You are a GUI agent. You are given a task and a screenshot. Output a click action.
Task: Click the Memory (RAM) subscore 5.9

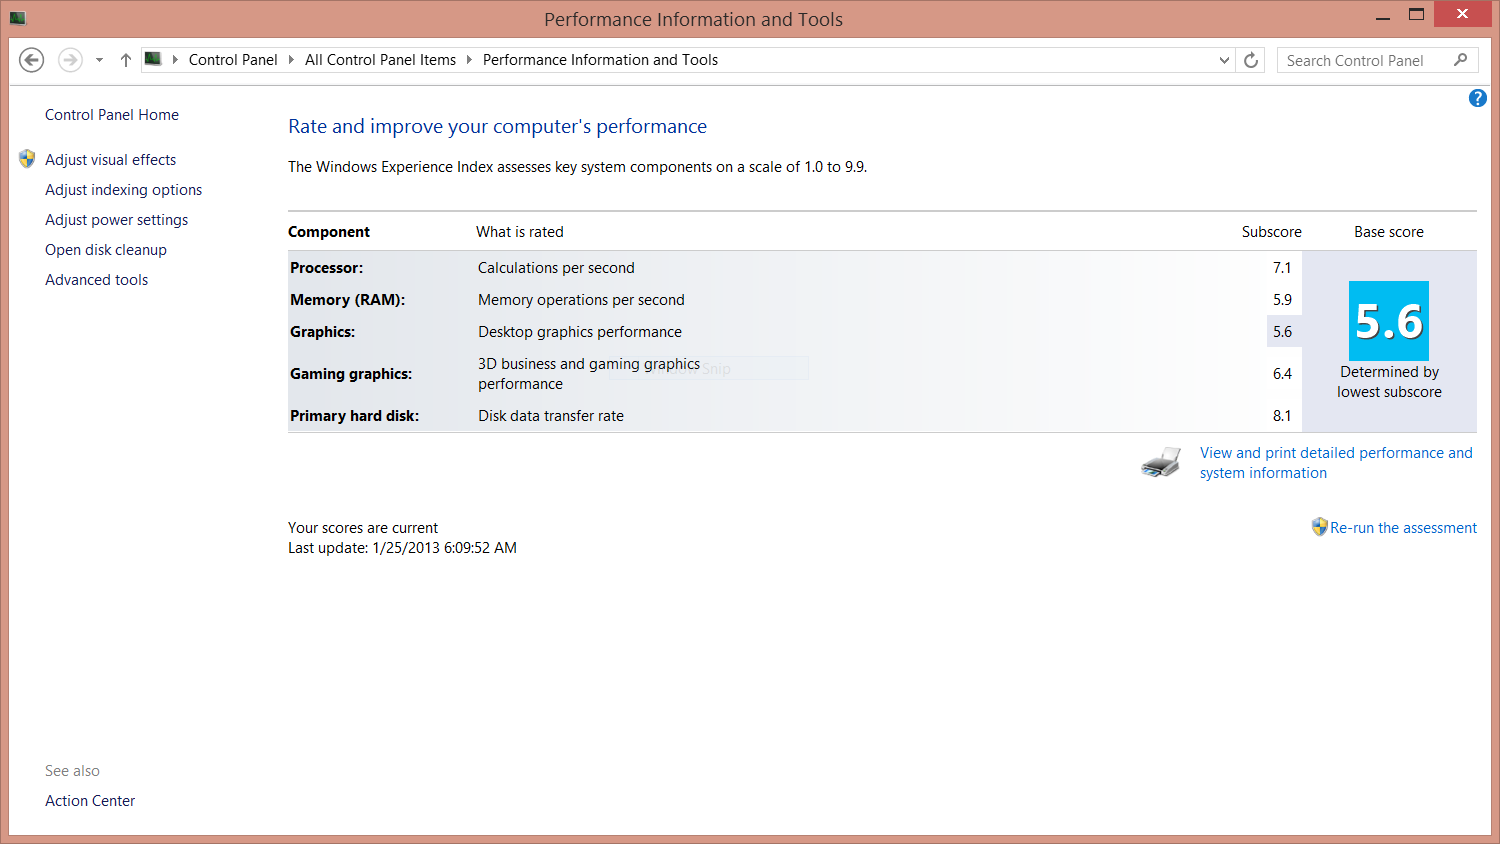[1282, 300]
